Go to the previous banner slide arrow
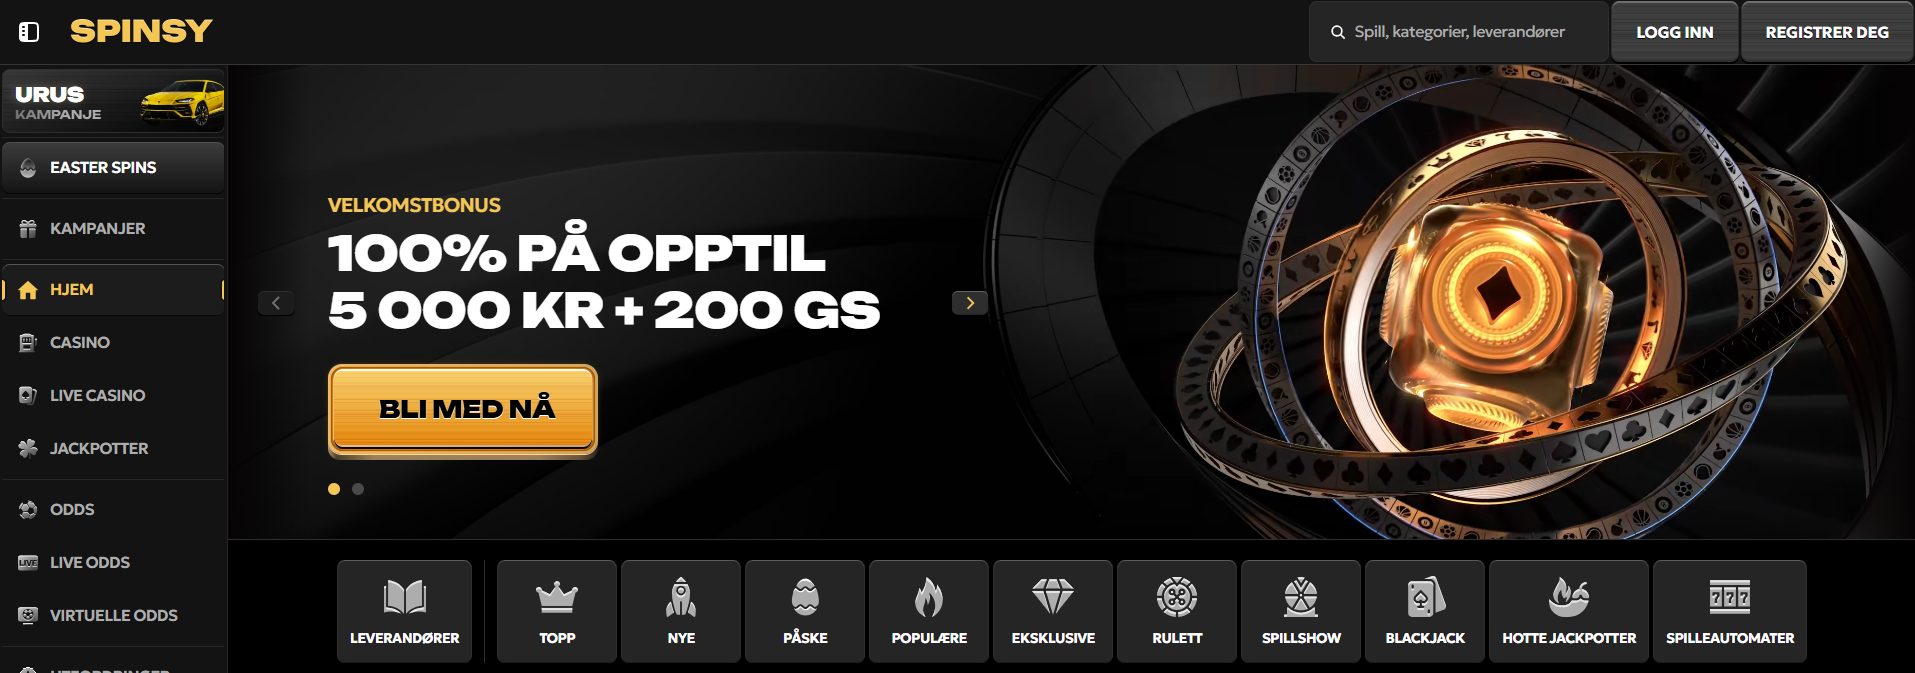The image size is (1915, 673). [276, 303]
